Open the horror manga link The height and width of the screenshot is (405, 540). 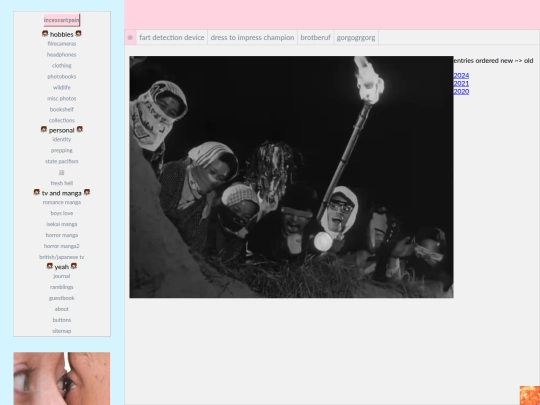pos(62,236)
